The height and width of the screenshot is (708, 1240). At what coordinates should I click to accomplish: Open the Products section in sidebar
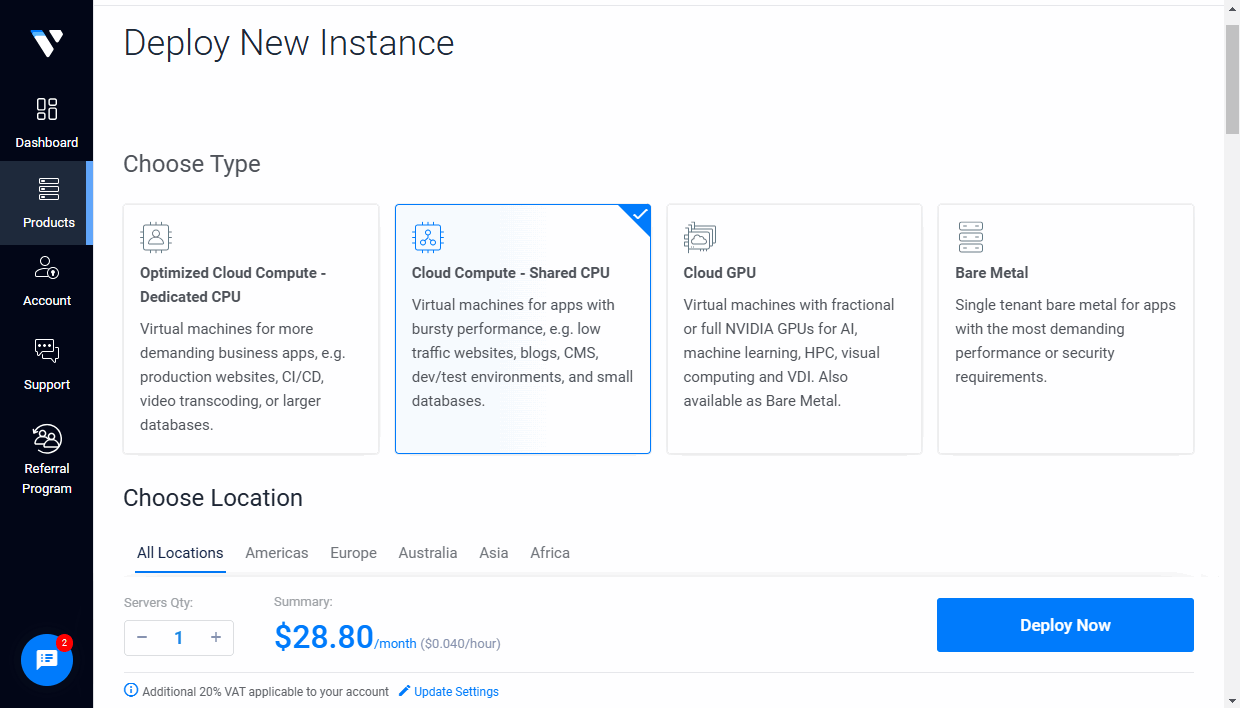pos(46,203)
